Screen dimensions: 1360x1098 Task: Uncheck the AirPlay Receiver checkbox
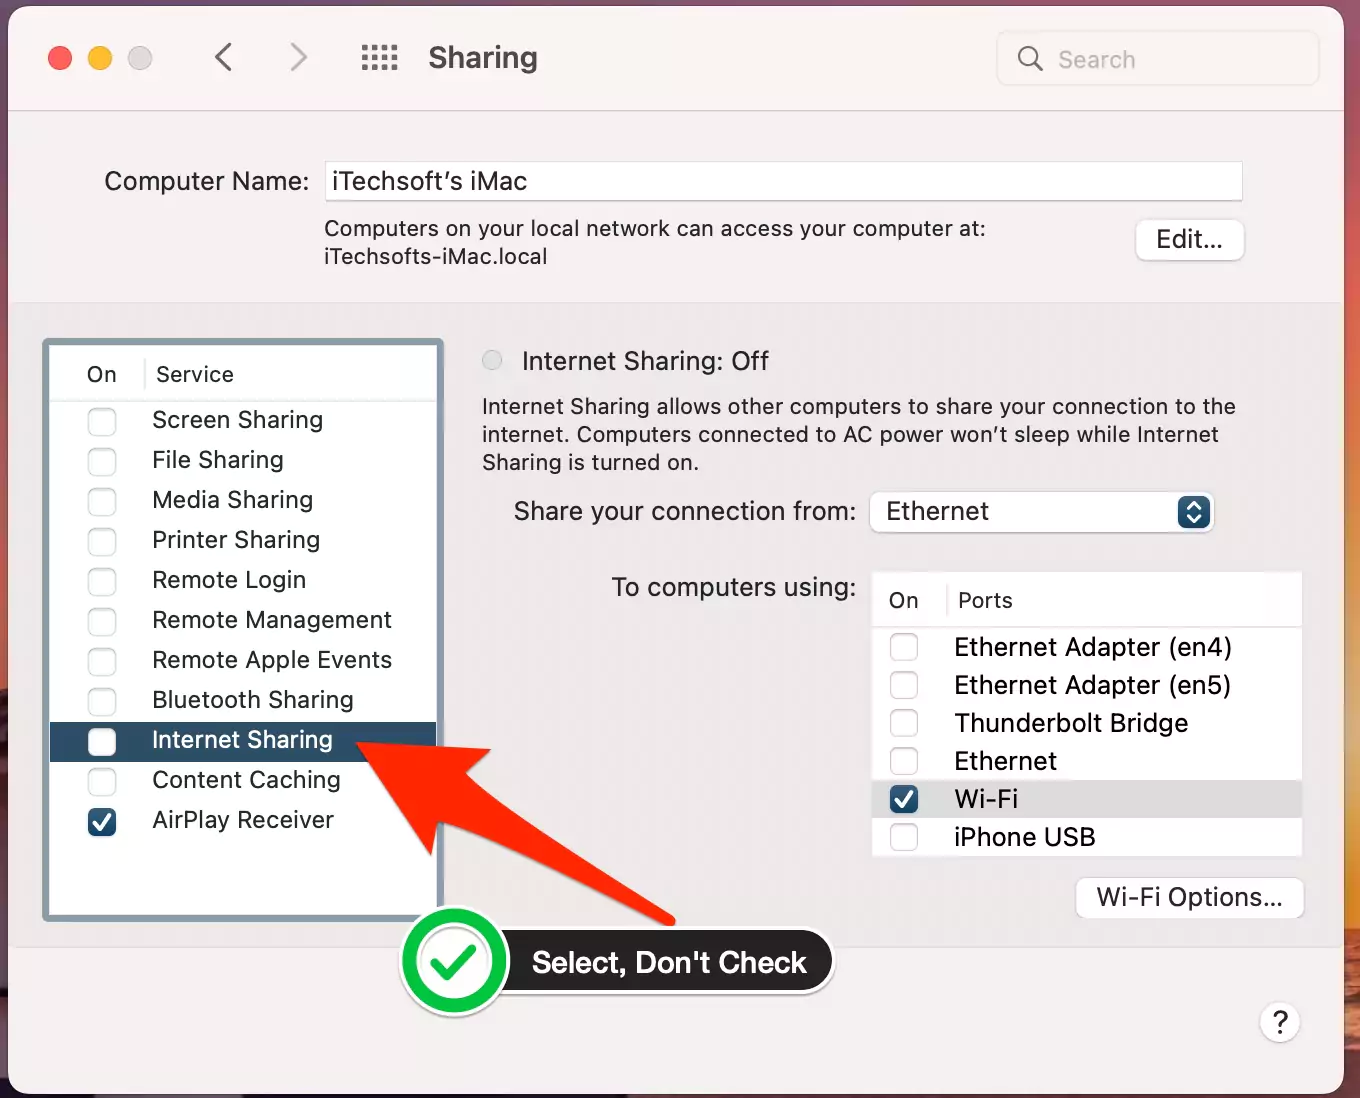[x=102, y=821]
